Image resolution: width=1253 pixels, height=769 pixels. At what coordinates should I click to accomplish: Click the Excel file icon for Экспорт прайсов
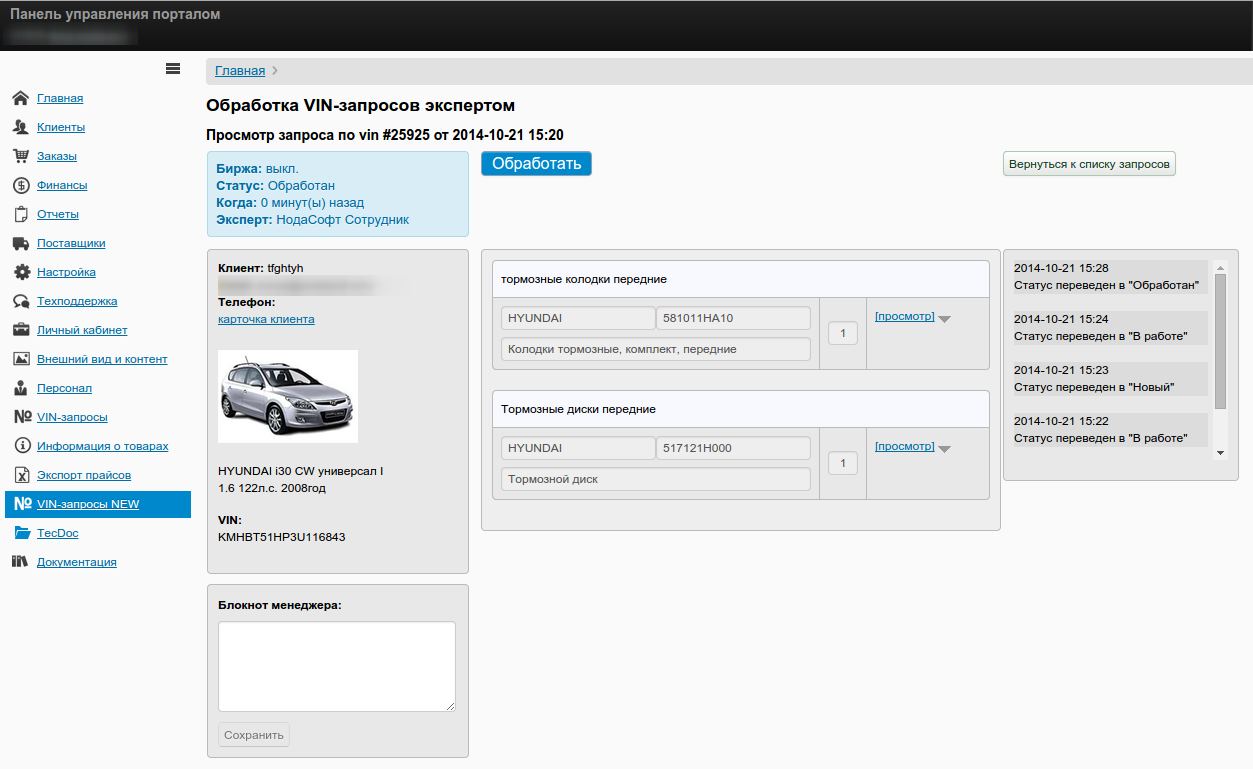point(20,475)
